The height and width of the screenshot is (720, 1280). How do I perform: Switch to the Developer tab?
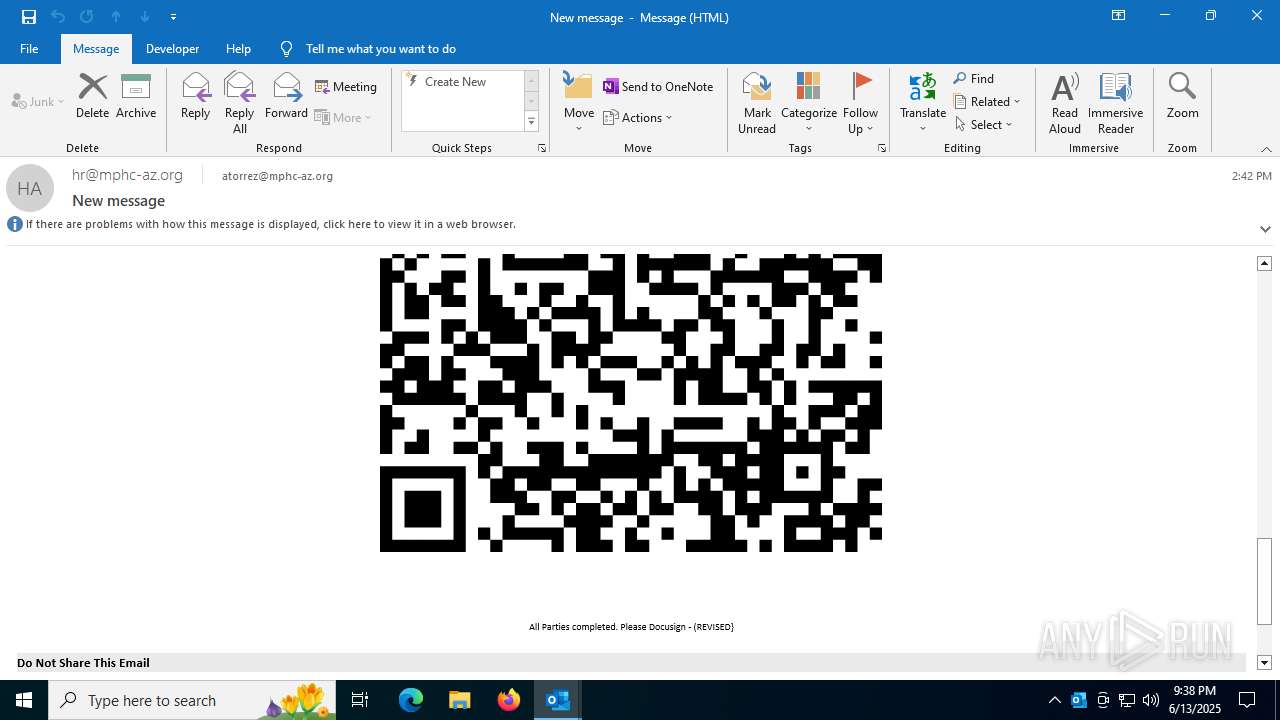coord(172,48)
